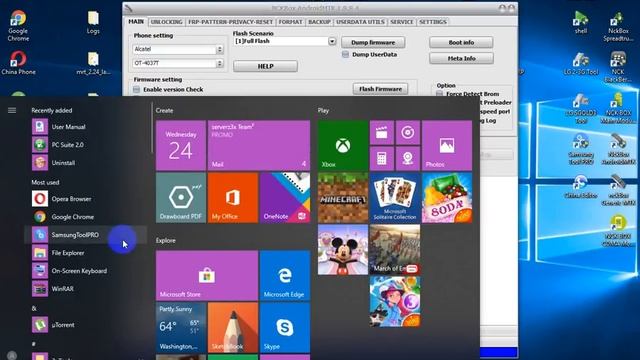Open the BACKUP tab in NCKBox
Screen dimensions: 640x360
319,22
